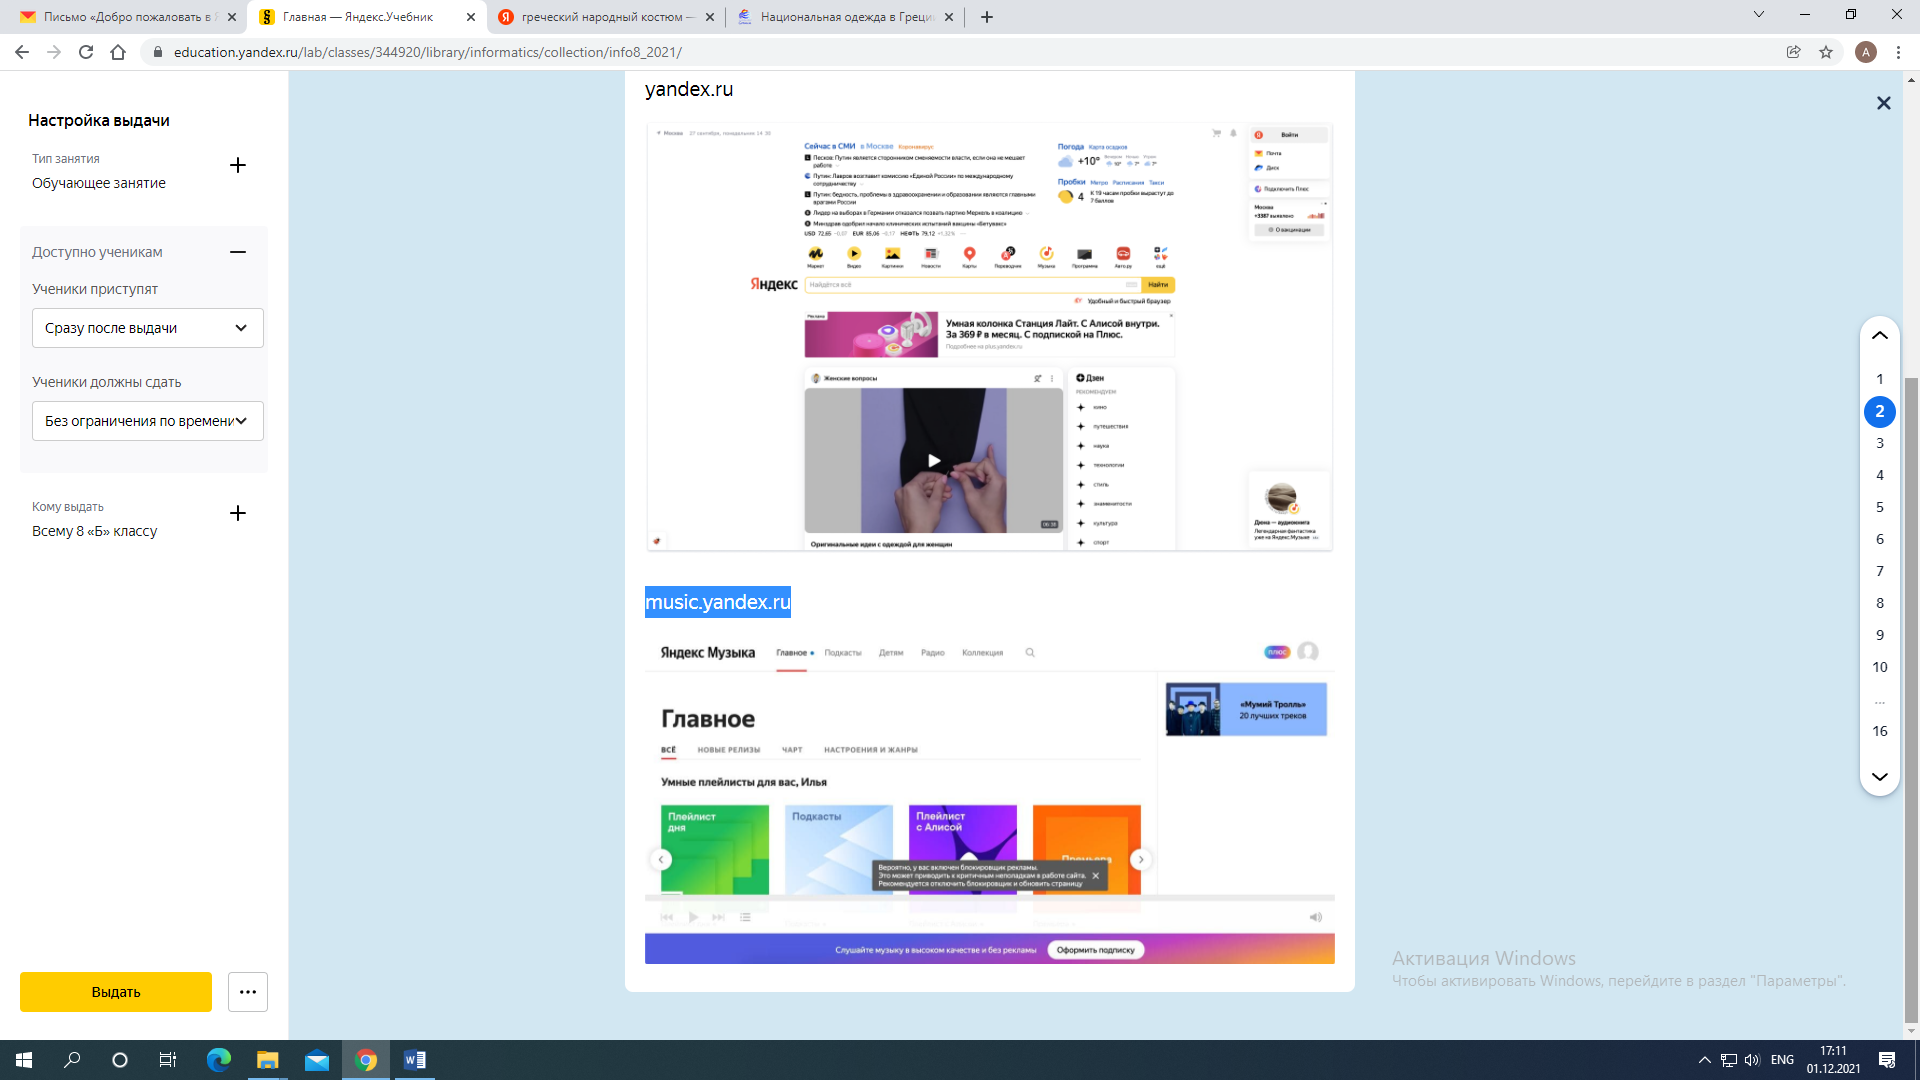Click the share page icon in address bar
1920x1080 pixels.
(1794, 52)
